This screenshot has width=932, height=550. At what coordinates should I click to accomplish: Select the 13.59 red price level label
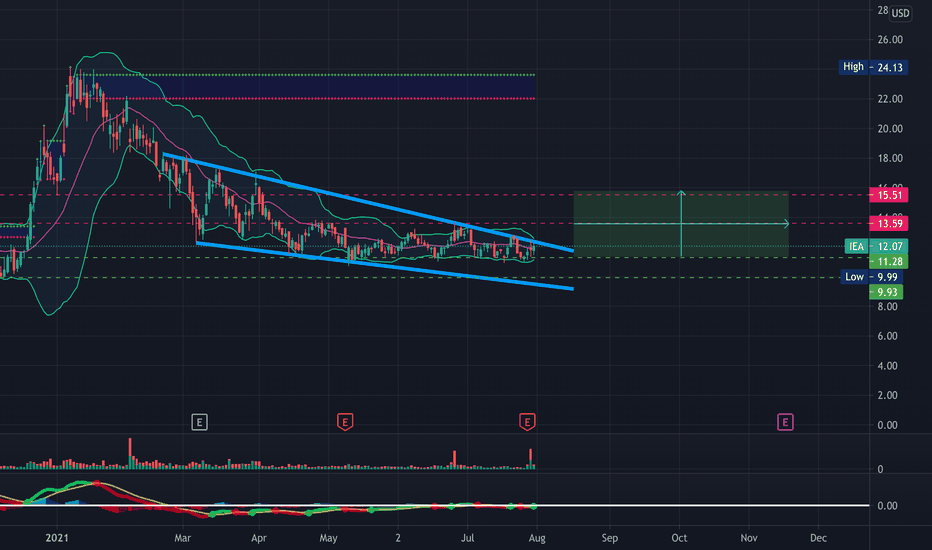point(888,224)
